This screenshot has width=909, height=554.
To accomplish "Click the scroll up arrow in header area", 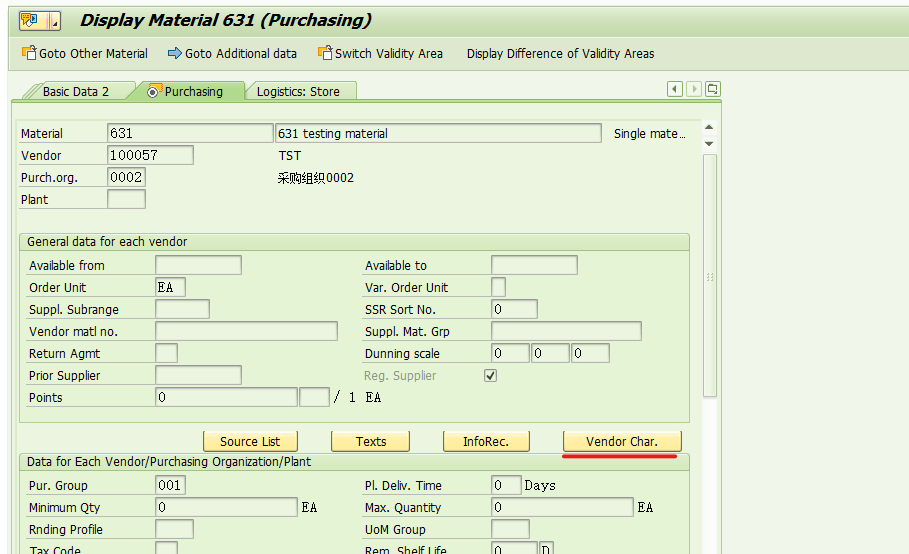I will click(709, 127).
